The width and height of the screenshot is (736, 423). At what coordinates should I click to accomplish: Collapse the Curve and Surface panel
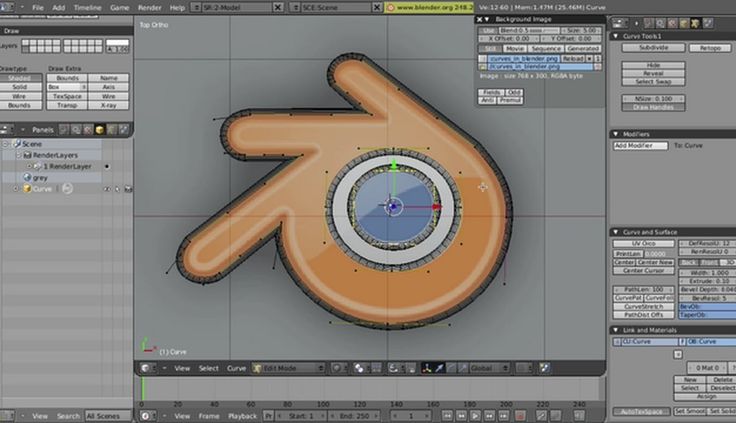(615, 232)
